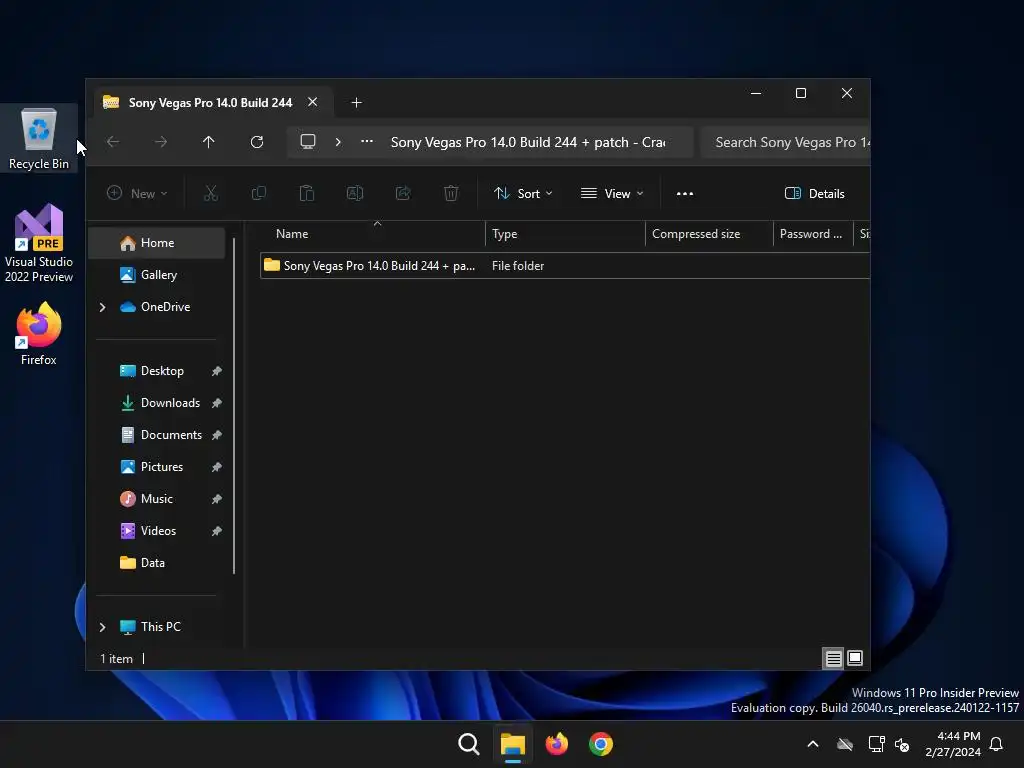Click the OneDrive cloud tray icon
The height and width of the screenshot is (768, 1024).
(845, 744)
